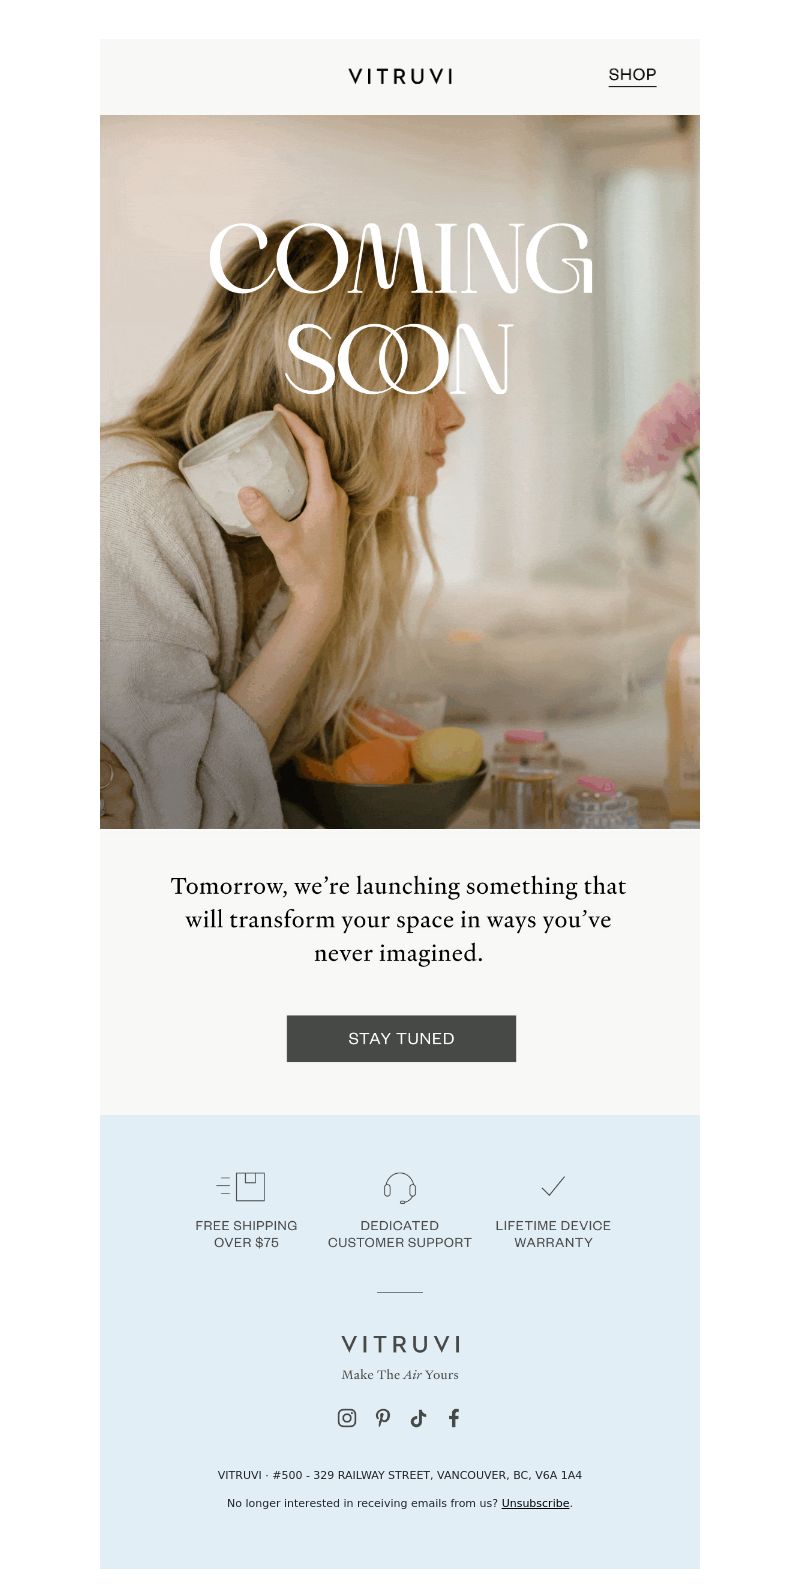
Task: Click the Unsubscribe link
Action: 535,1503
